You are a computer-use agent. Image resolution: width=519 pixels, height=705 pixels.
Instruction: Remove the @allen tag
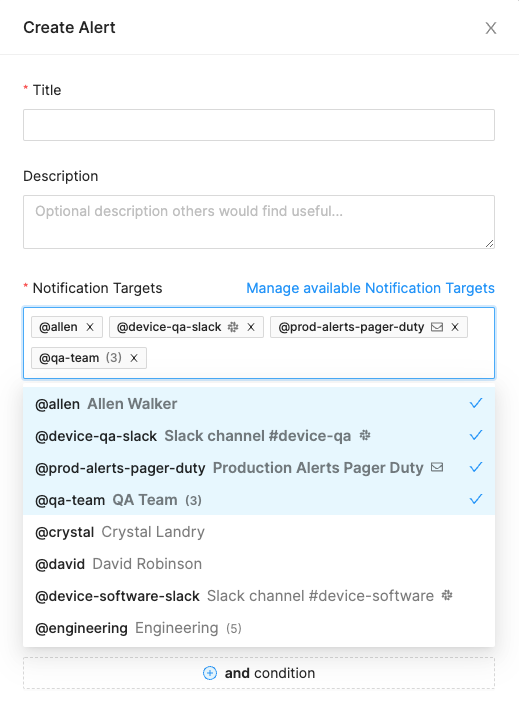point(90,327)
